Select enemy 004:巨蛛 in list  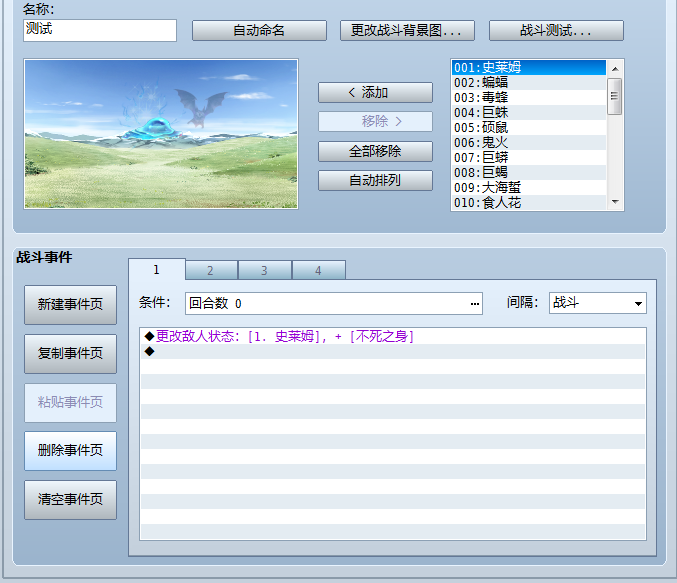tap(529, 113)
